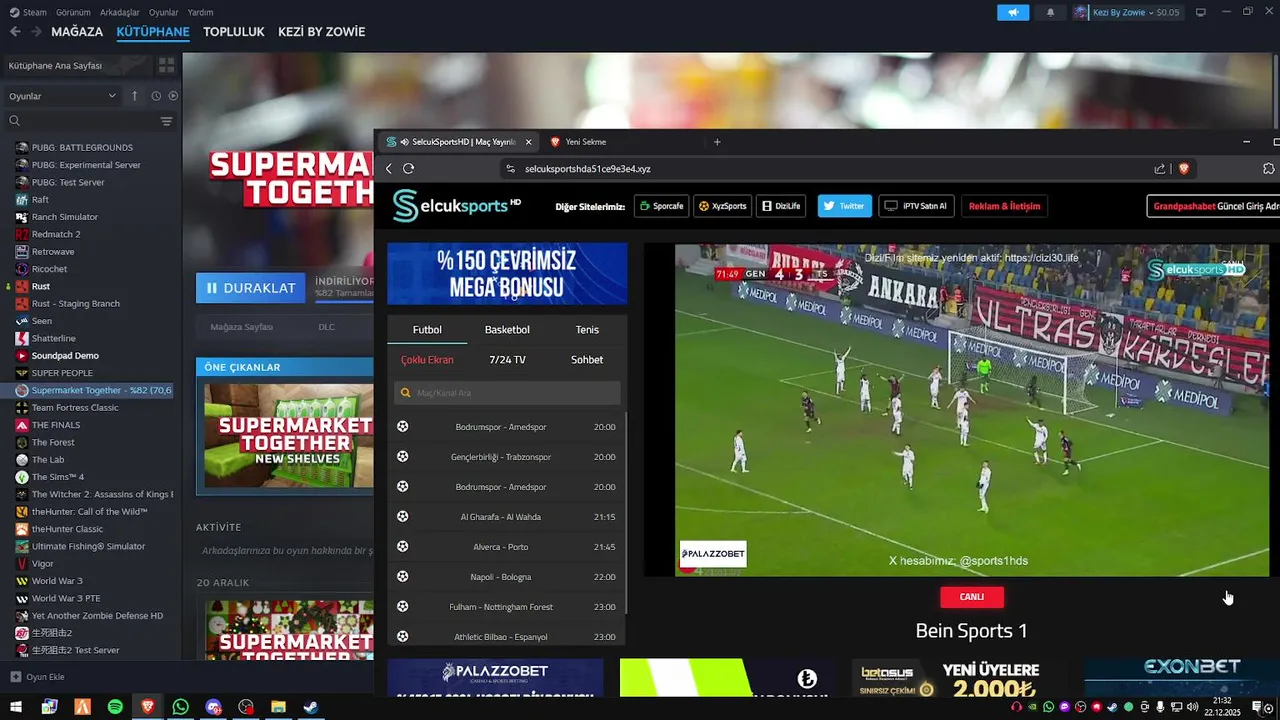Show recent games clock icon
This screenshot has width=1280, height=720.
point(156,96)
